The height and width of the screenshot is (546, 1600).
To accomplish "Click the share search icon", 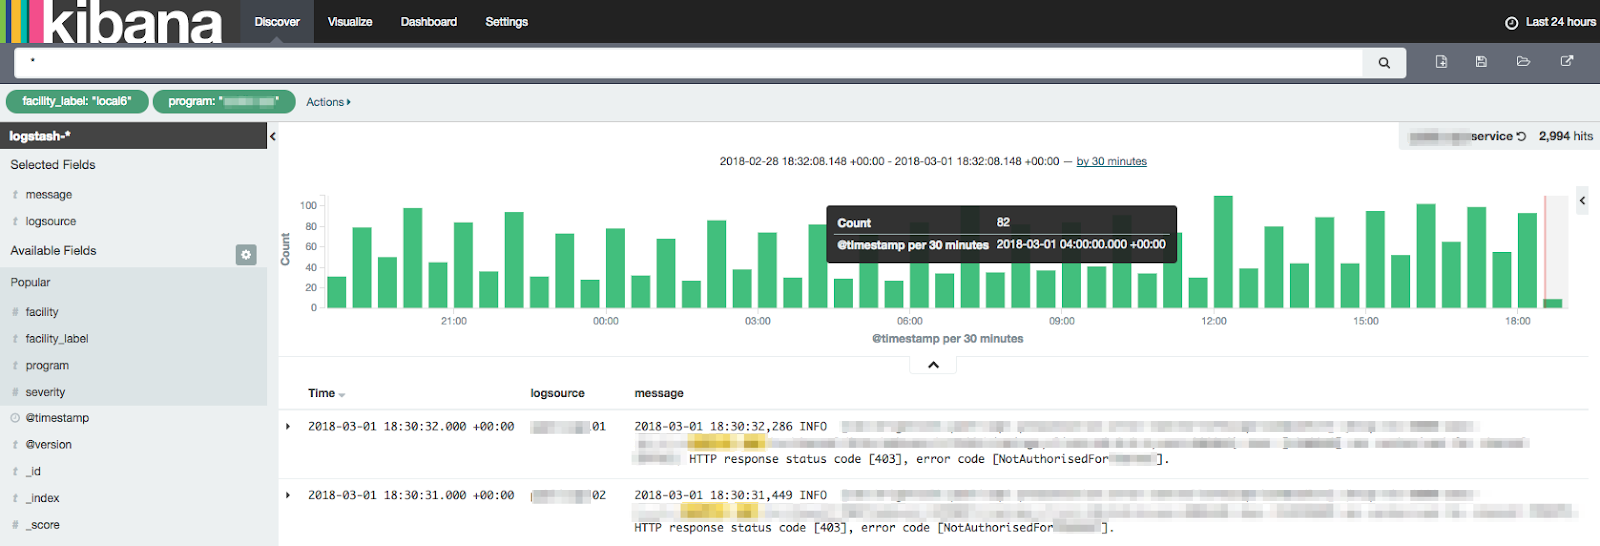I will (x=1567, y=62).
